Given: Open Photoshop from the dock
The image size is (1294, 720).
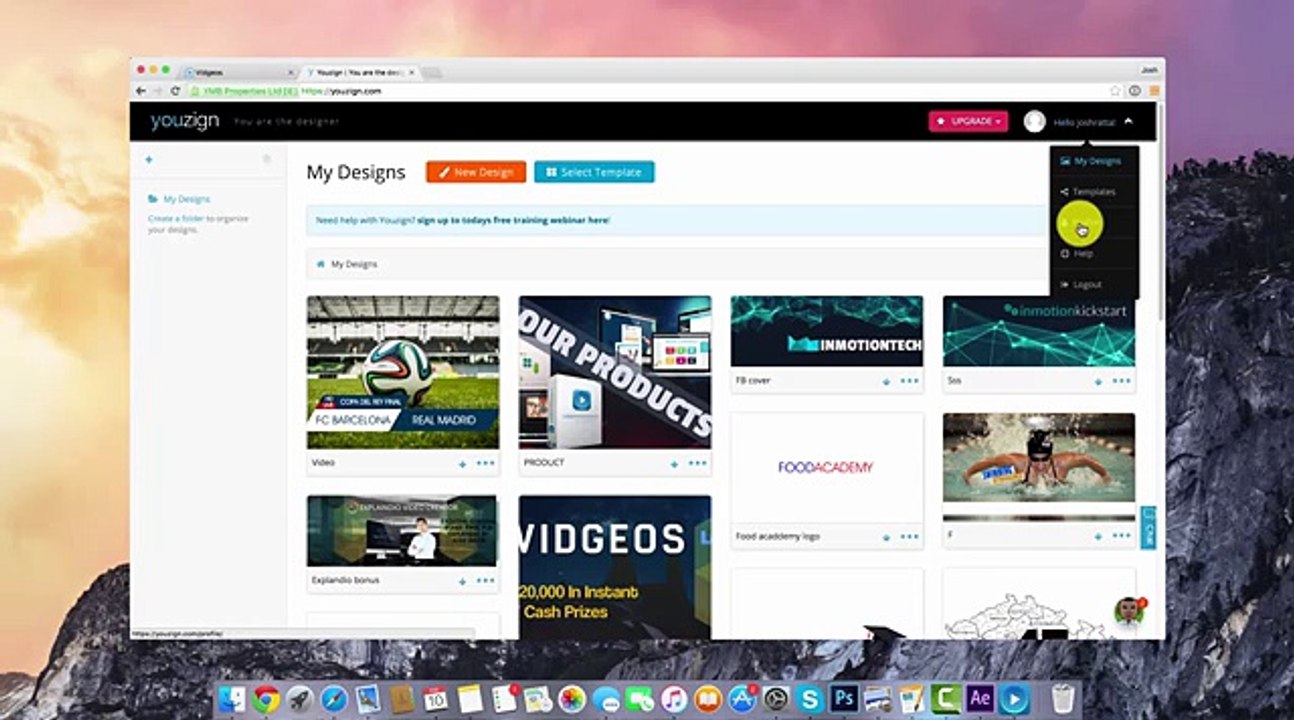Looking at the screenshot, I should [844, 698].
